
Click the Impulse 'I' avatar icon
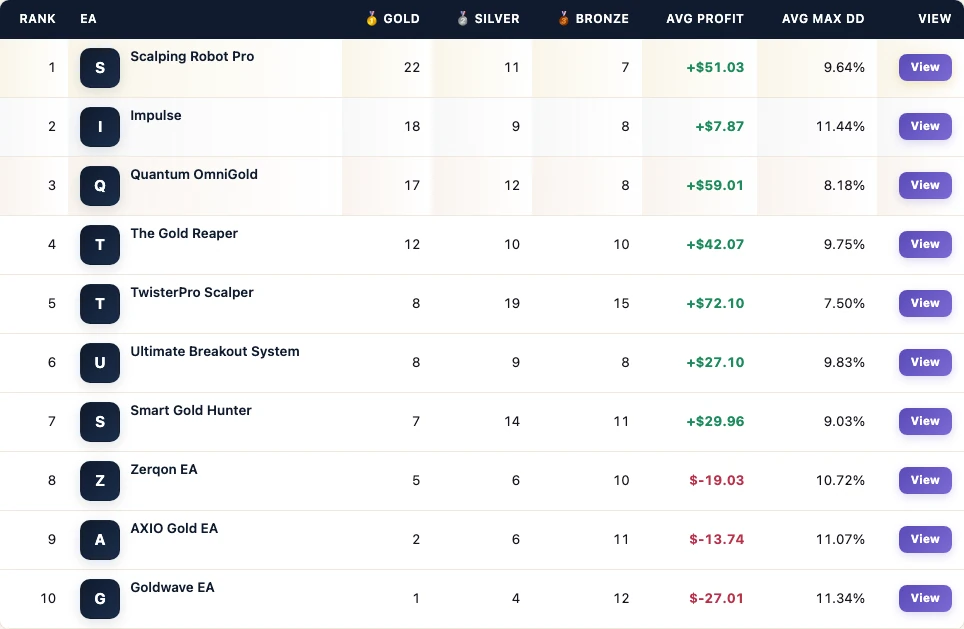(x=100, y=127)
